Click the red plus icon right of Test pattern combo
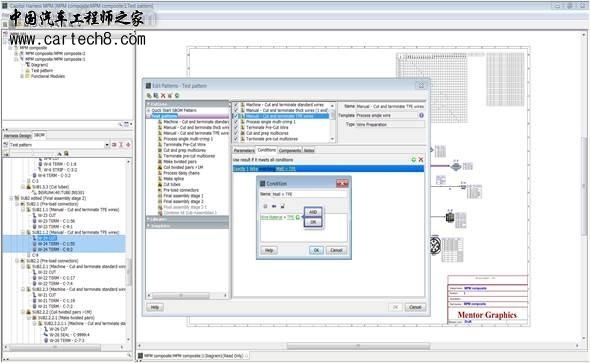This screenshot has width=590, height=363. (x=128, y=145)
